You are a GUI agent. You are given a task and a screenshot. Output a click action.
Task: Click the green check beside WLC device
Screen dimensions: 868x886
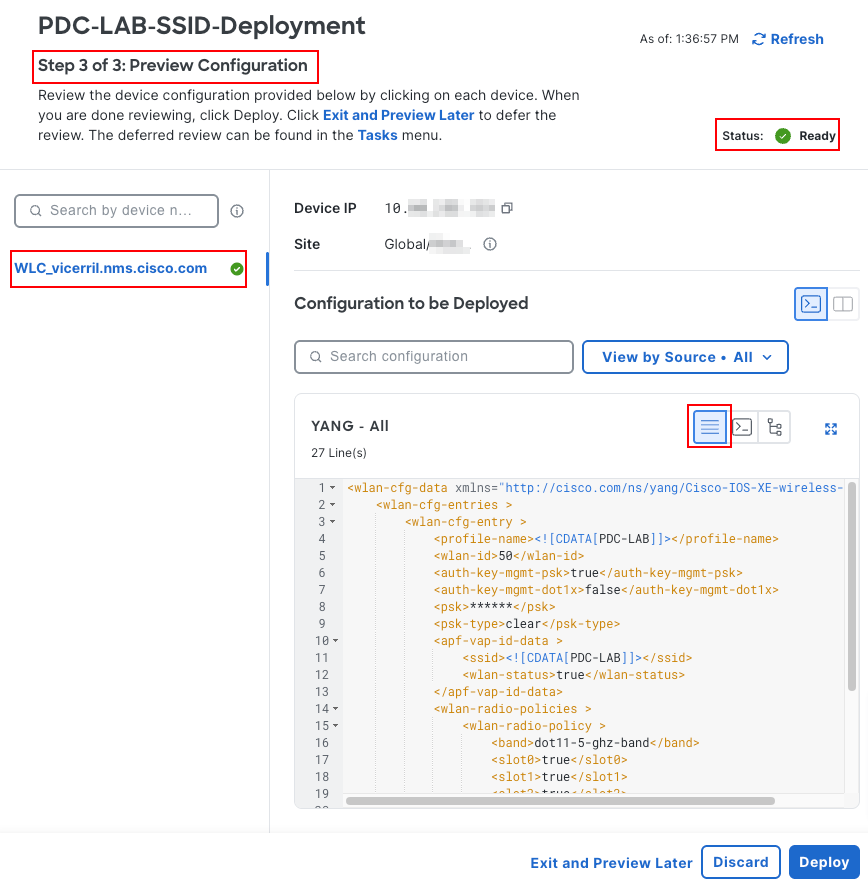pos(237,269)
